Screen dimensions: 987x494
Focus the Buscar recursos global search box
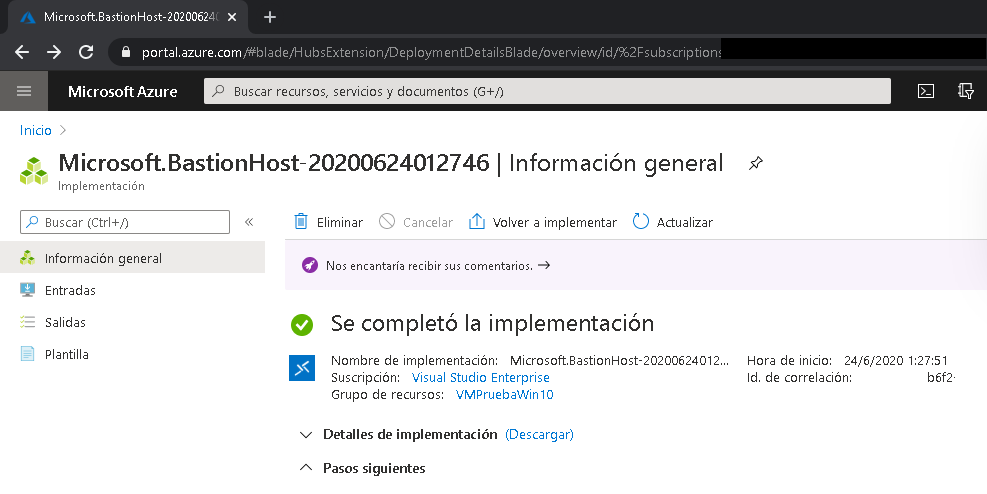click(x=547, y=91)
